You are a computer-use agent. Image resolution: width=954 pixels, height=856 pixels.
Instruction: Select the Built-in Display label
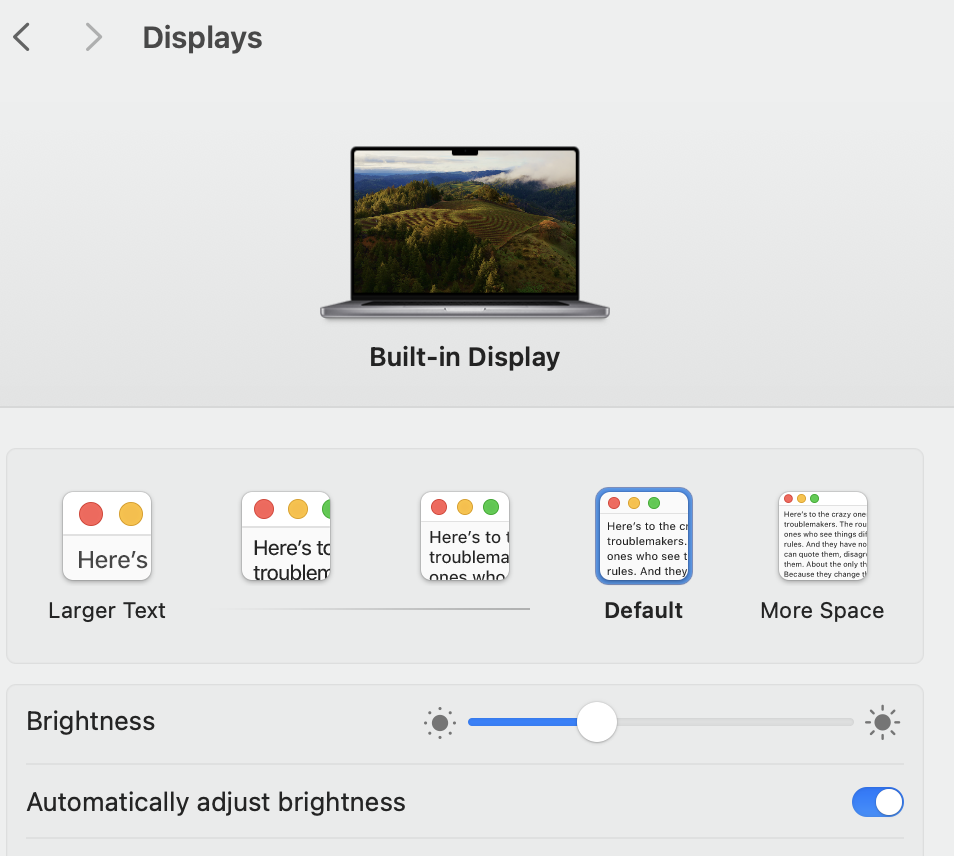[464, 356]
